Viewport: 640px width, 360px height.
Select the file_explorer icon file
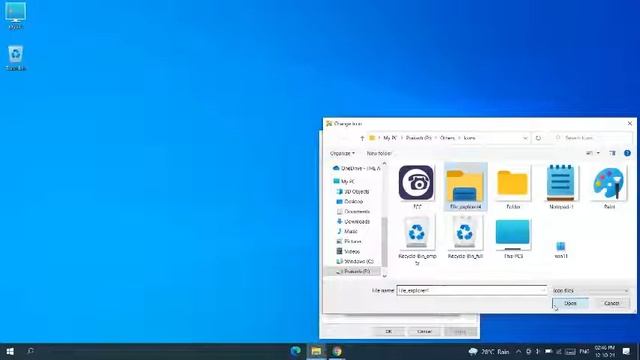[465, 187]
